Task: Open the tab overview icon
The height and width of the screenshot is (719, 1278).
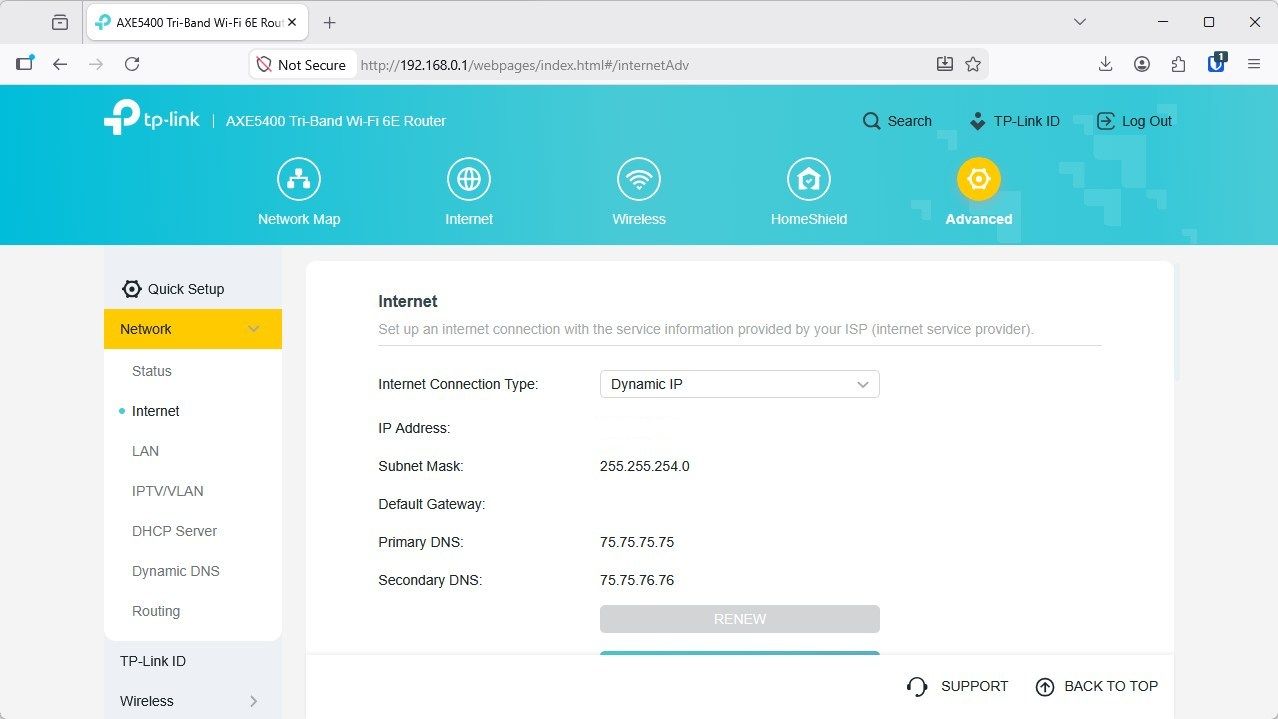Action: 59,22
